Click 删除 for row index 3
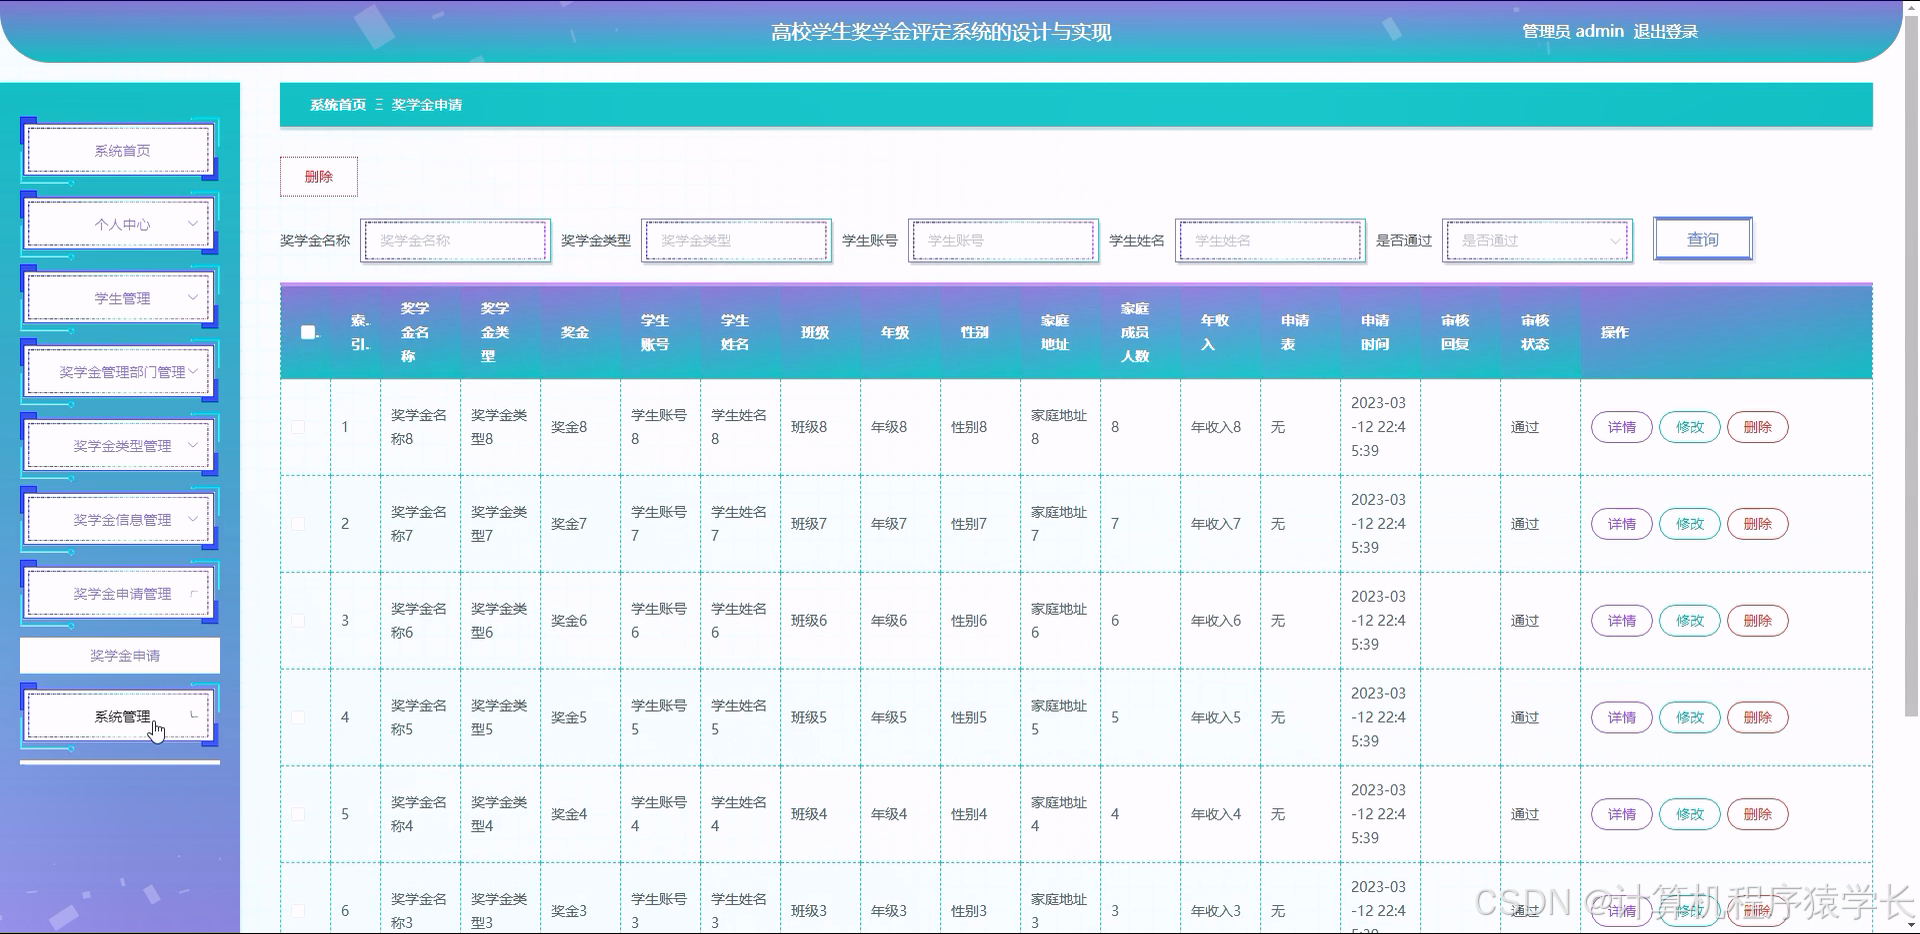The height and width of the screenshot is (934, 1920). point(1758,621)
